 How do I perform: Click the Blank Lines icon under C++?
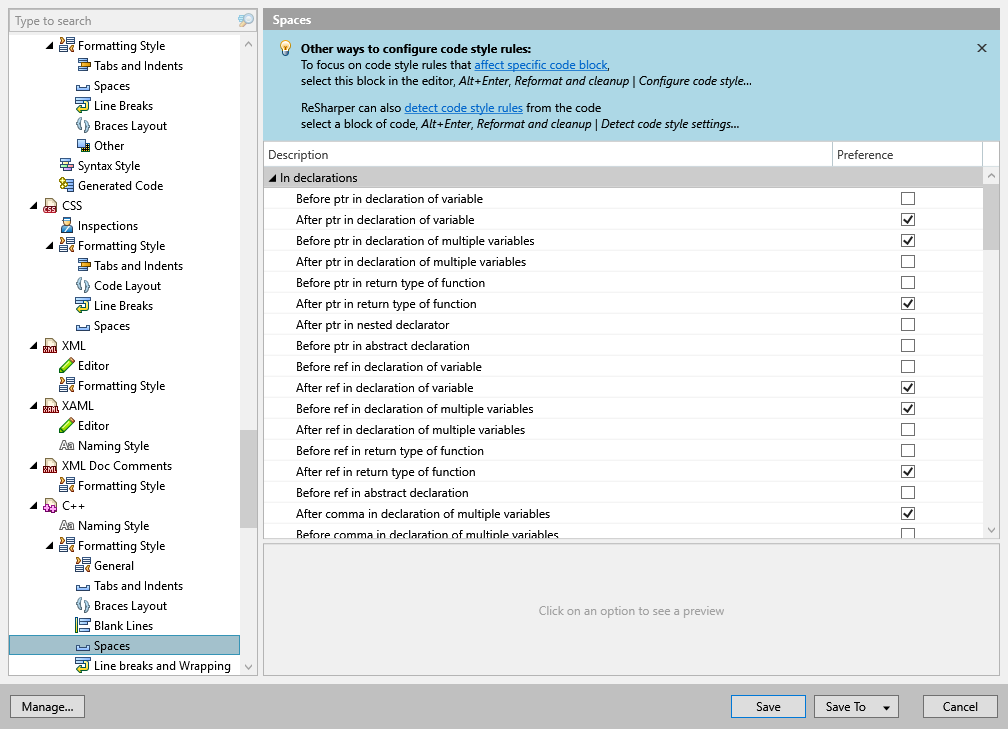pyautogui.click(x=85, y=625)
